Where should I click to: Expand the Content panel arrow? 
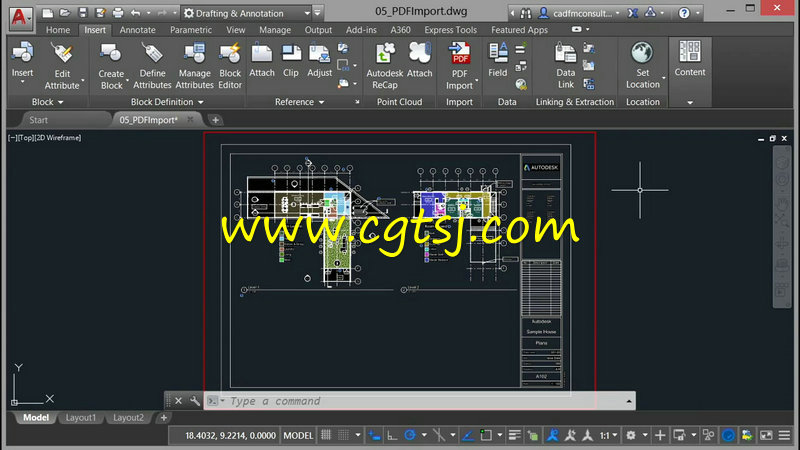click(690, 103)
